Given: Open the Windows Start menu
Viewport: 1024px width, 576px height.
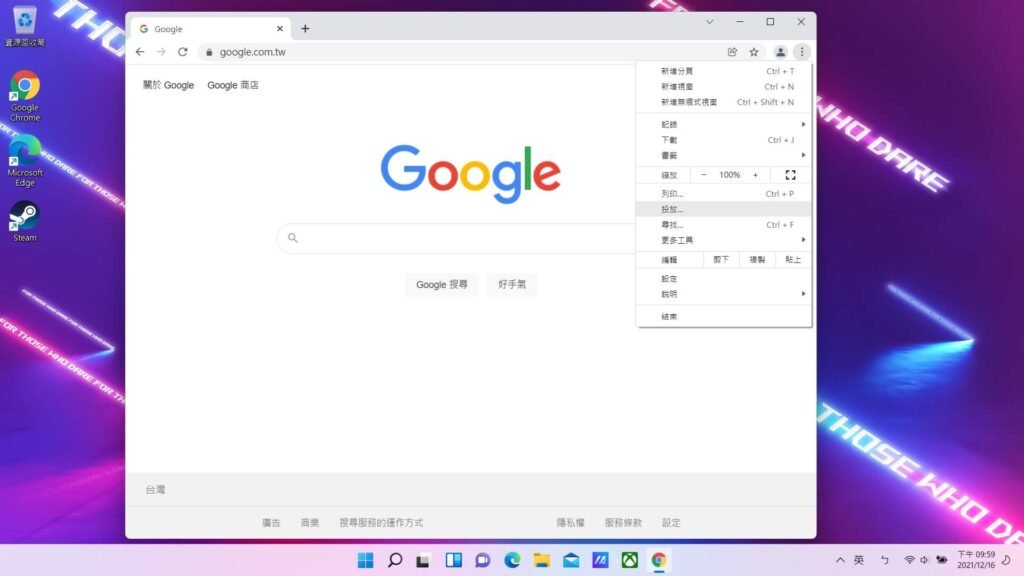Looking at the screenshot, I should (x=366, y=560).
